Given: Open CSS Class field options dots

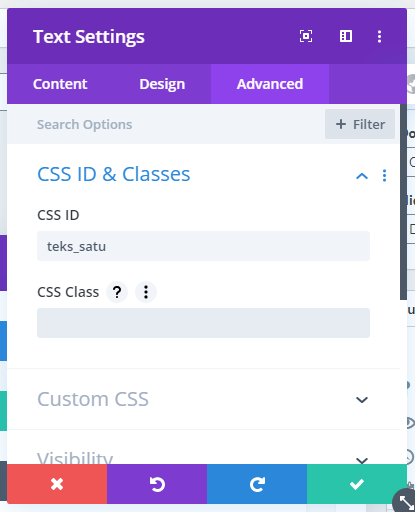Looking at the screenshot, I should 146,292.
